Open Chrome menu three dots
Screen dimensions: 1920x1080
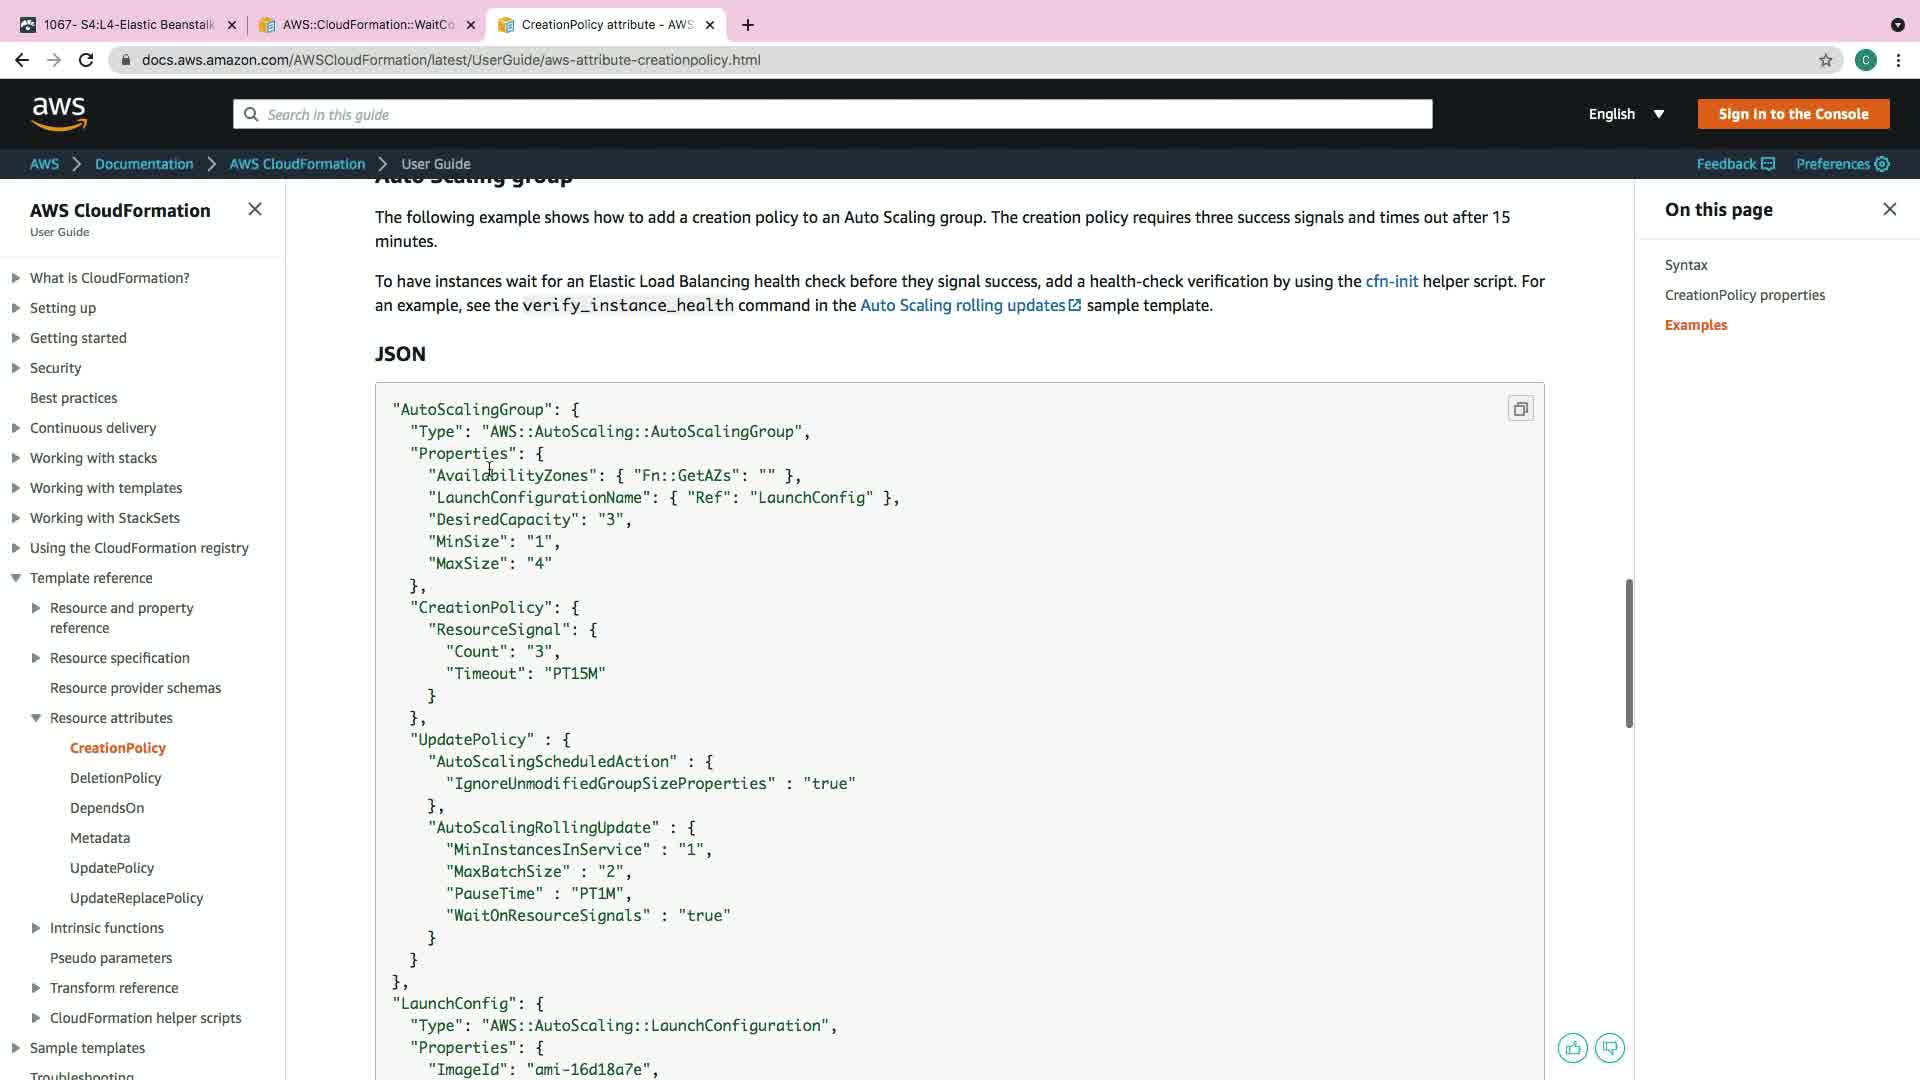[x=1898, y=60]
